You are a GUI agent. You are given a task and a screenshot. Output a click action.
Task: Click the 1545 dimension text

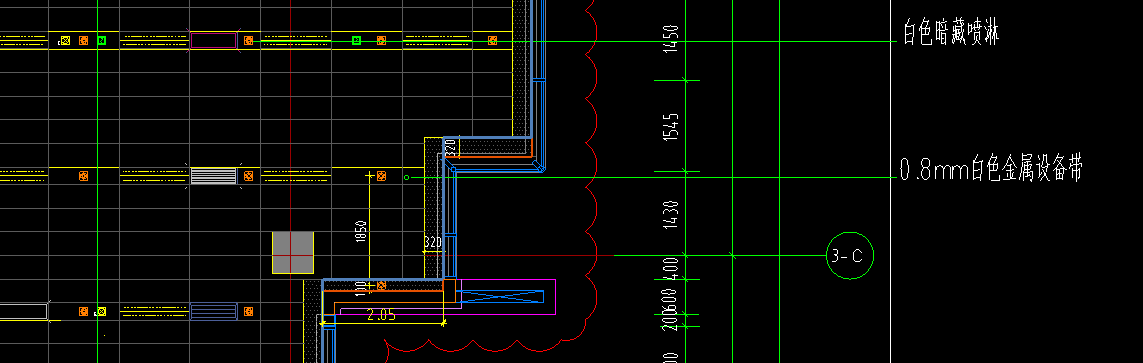pyautogui.click(x=672, y=127)
